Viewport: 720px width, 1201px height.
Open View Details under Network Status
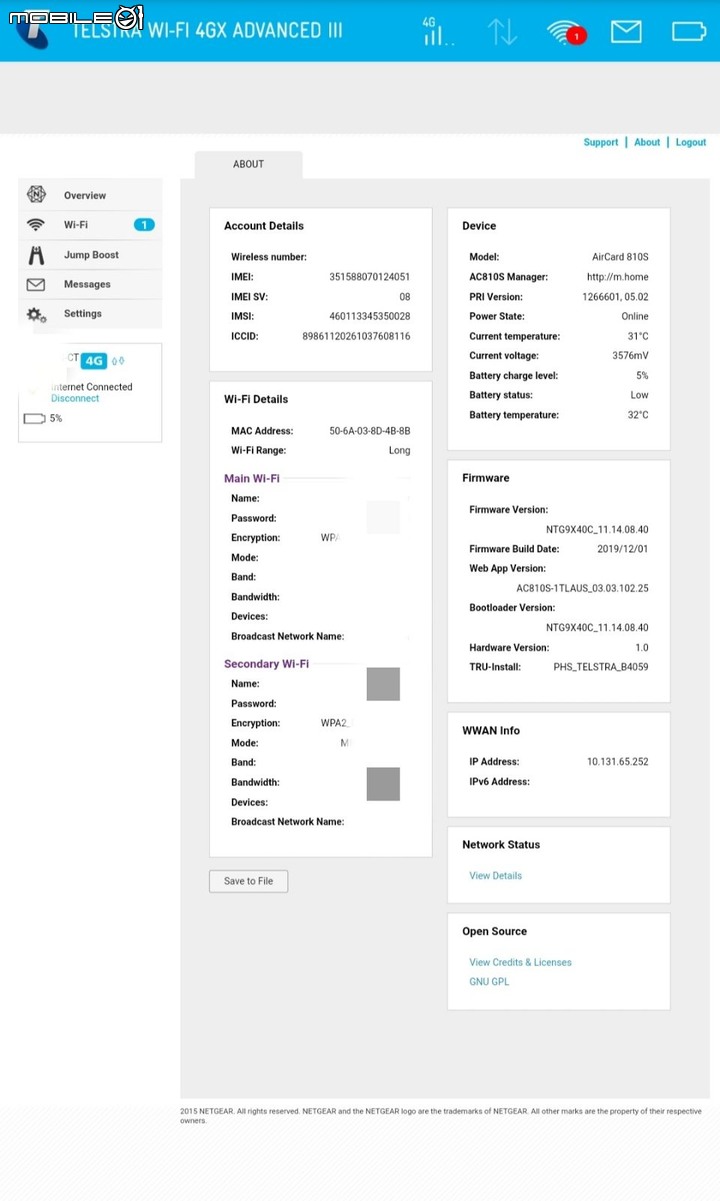point(495,876)
